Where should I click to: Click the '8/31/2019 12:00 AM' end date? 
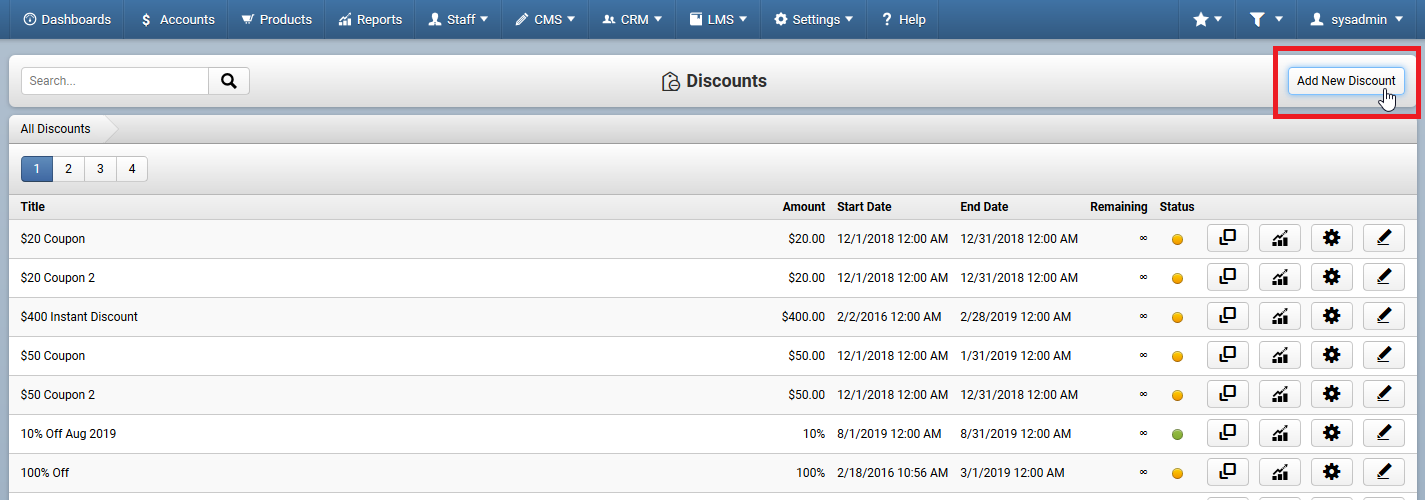[1016, 434]
